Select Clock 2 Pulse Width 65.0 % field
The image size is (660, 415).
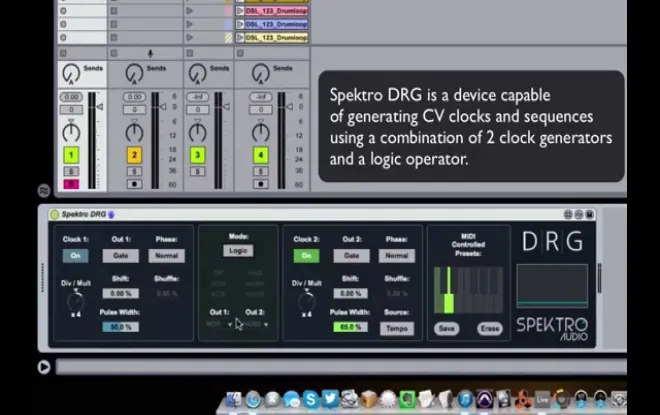[x=350, y=327]
